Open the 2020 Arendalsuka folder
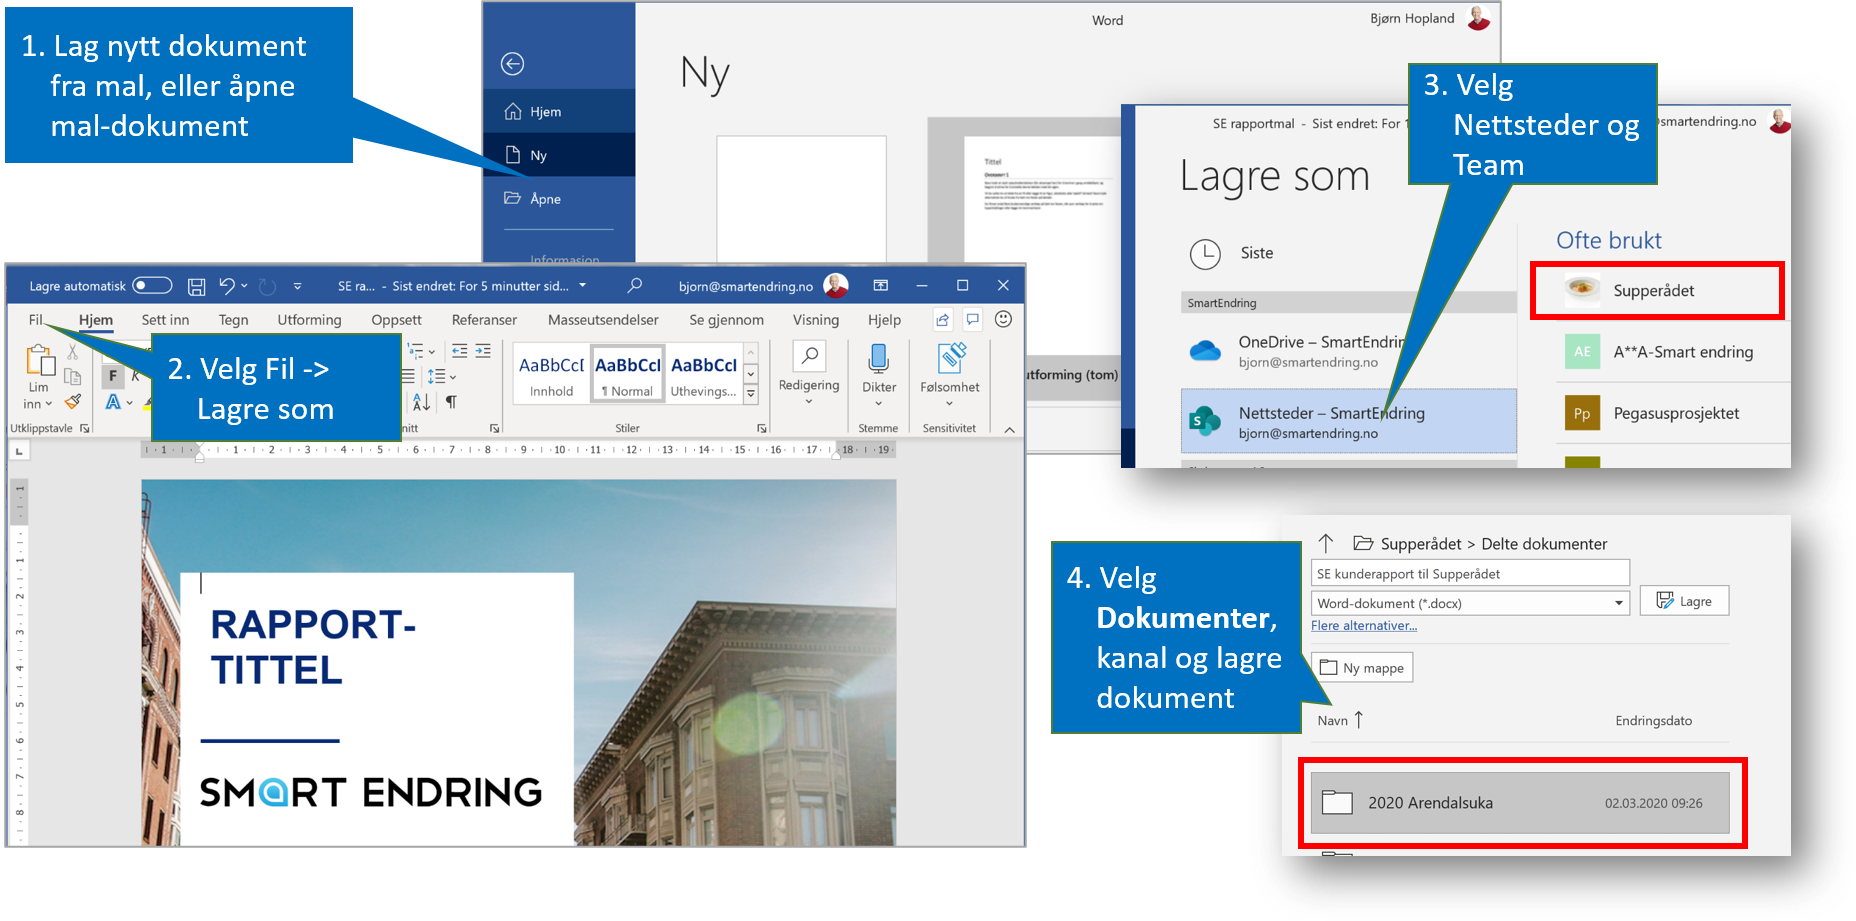1856x921 pixels. coord(1520,803)
